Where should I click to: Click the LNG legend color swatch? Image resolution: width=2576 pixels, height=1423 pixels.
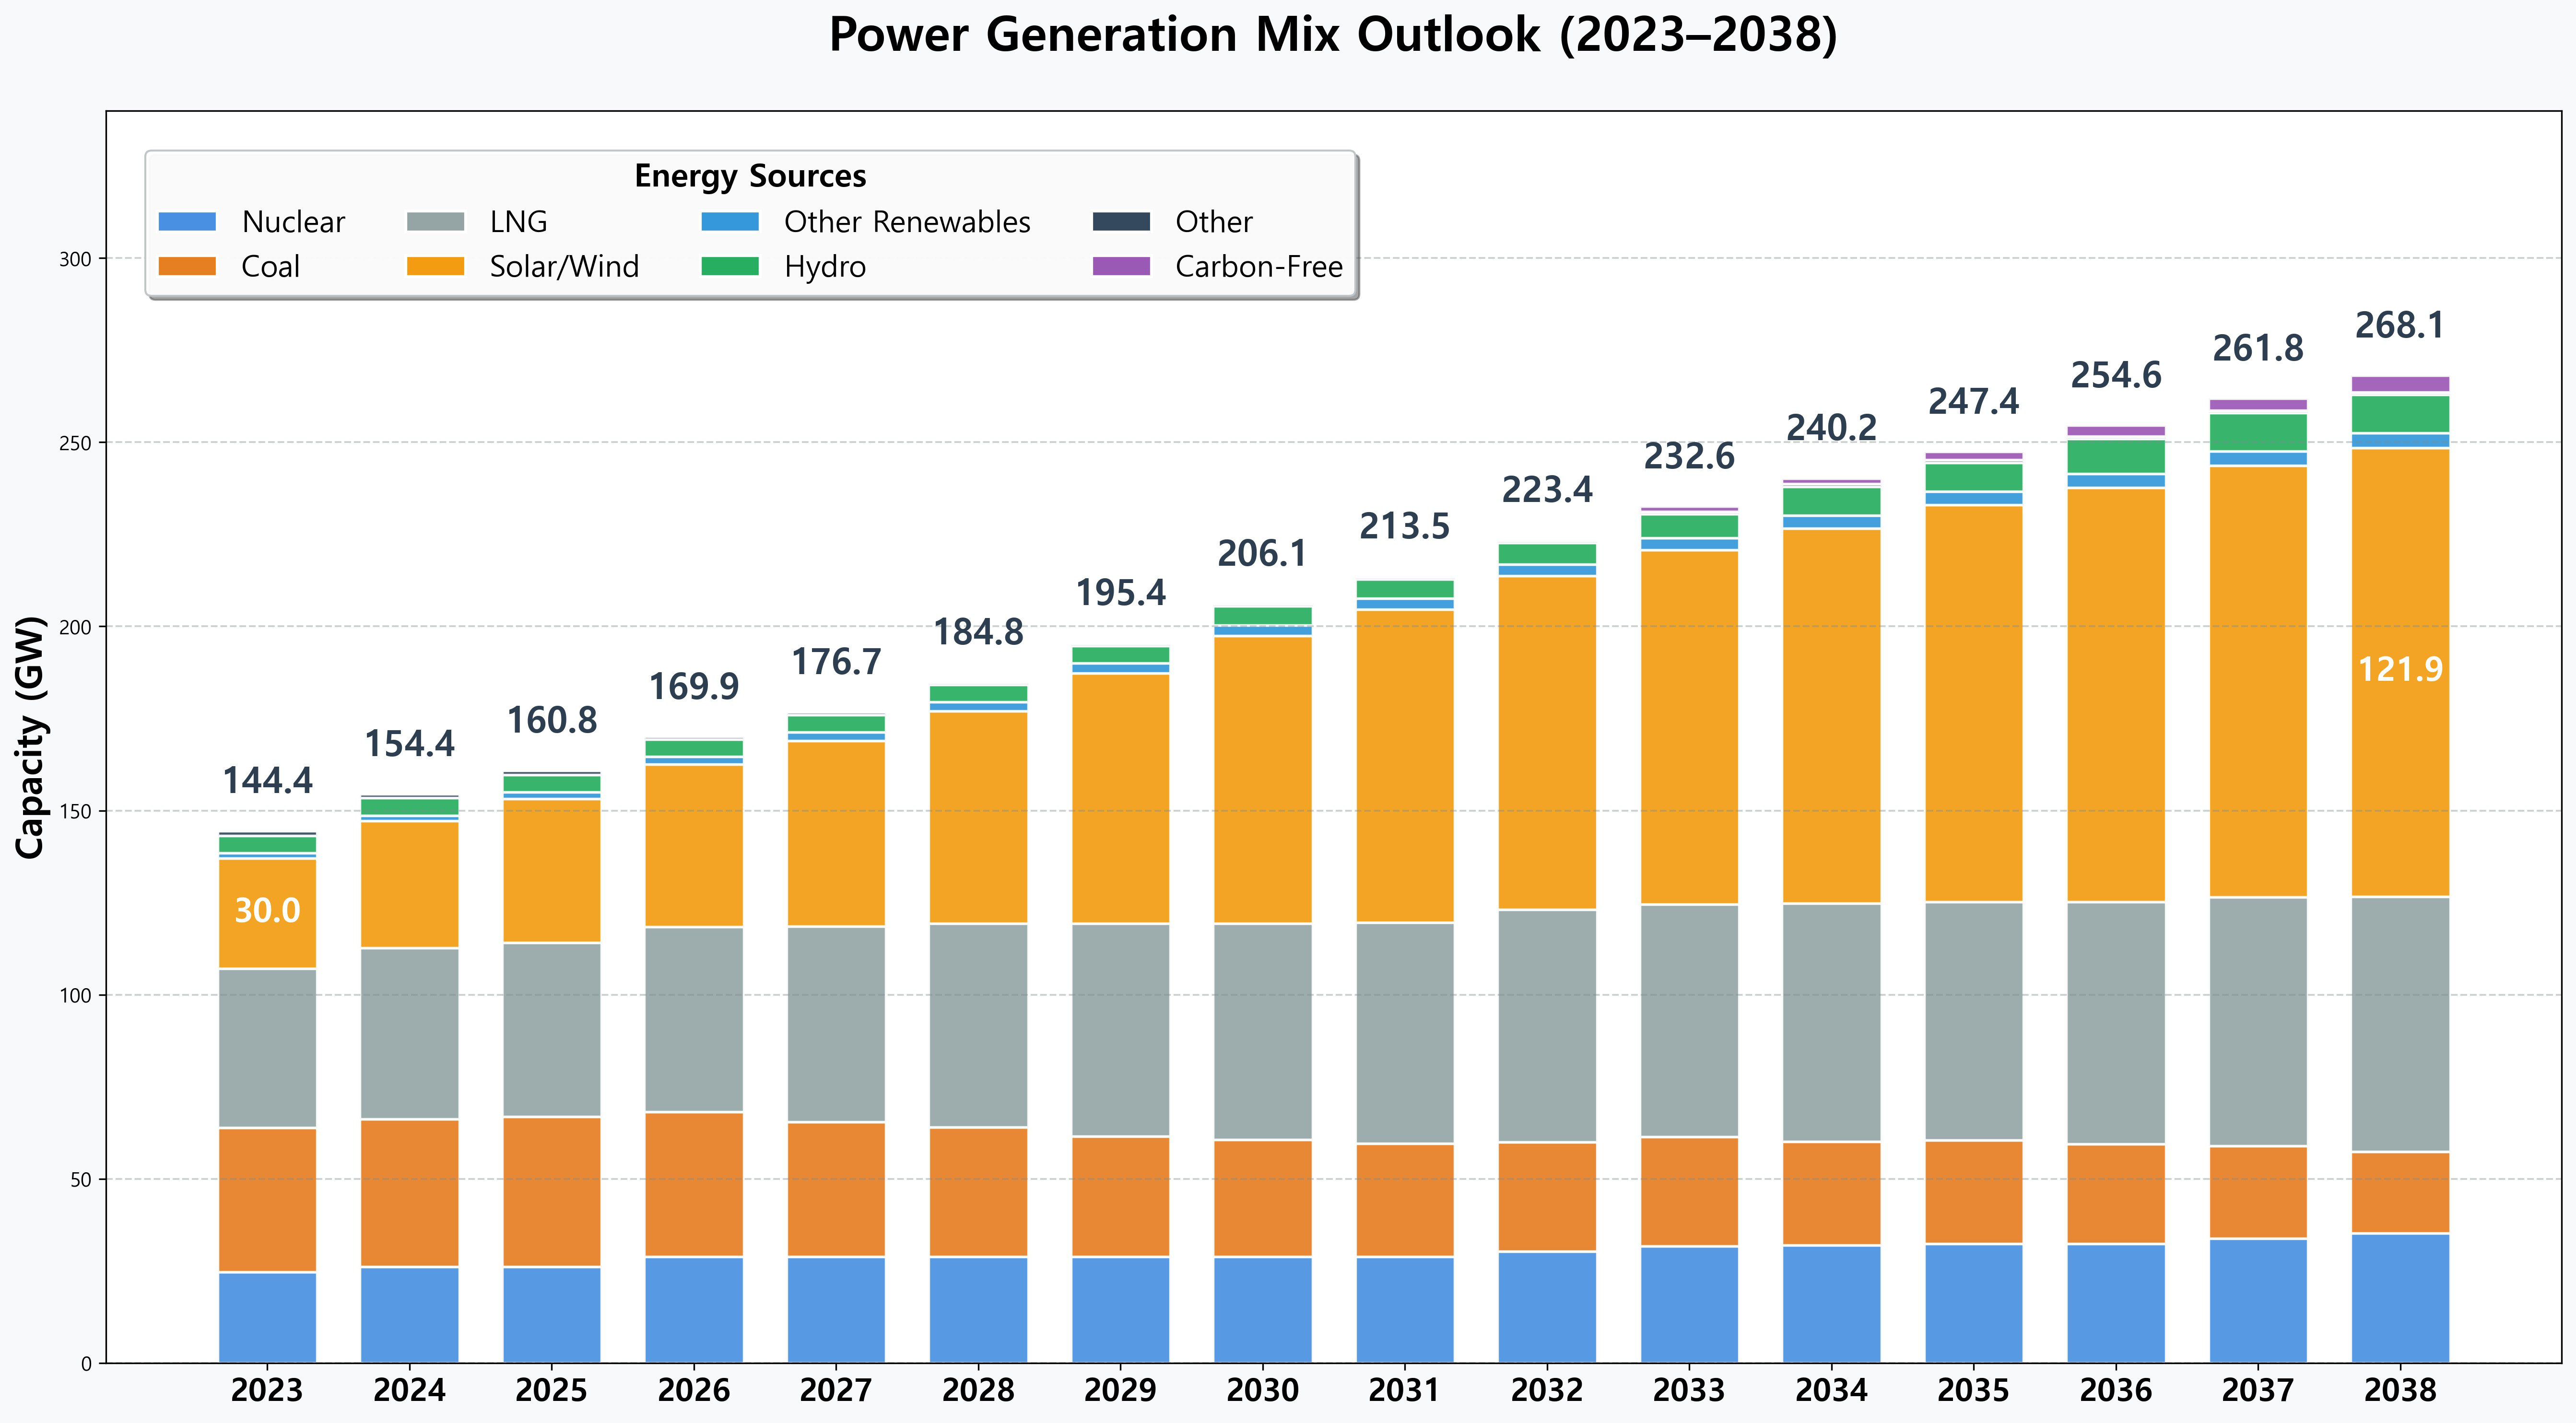point(435,221)
